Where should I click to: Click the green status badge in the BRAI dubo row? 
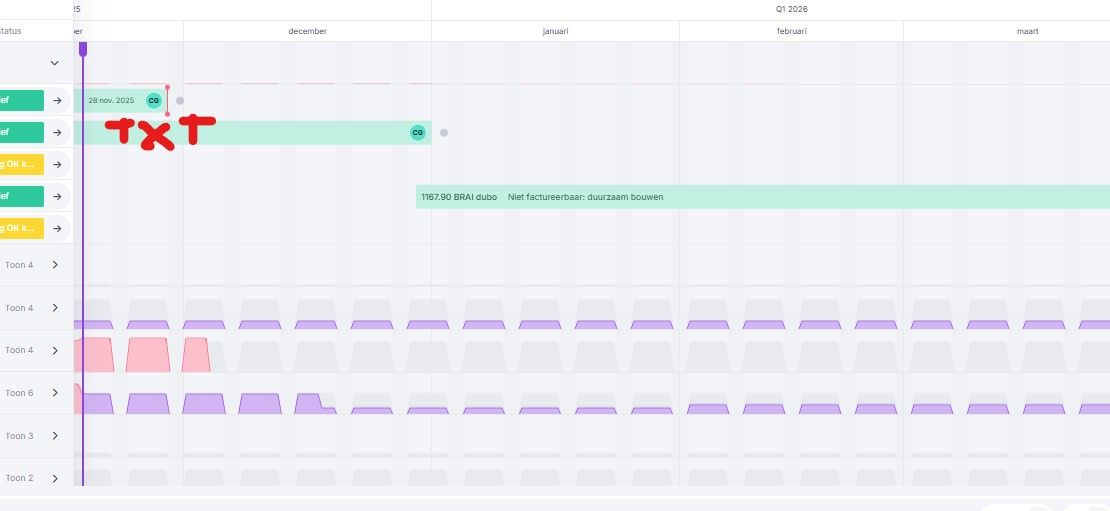21,196
